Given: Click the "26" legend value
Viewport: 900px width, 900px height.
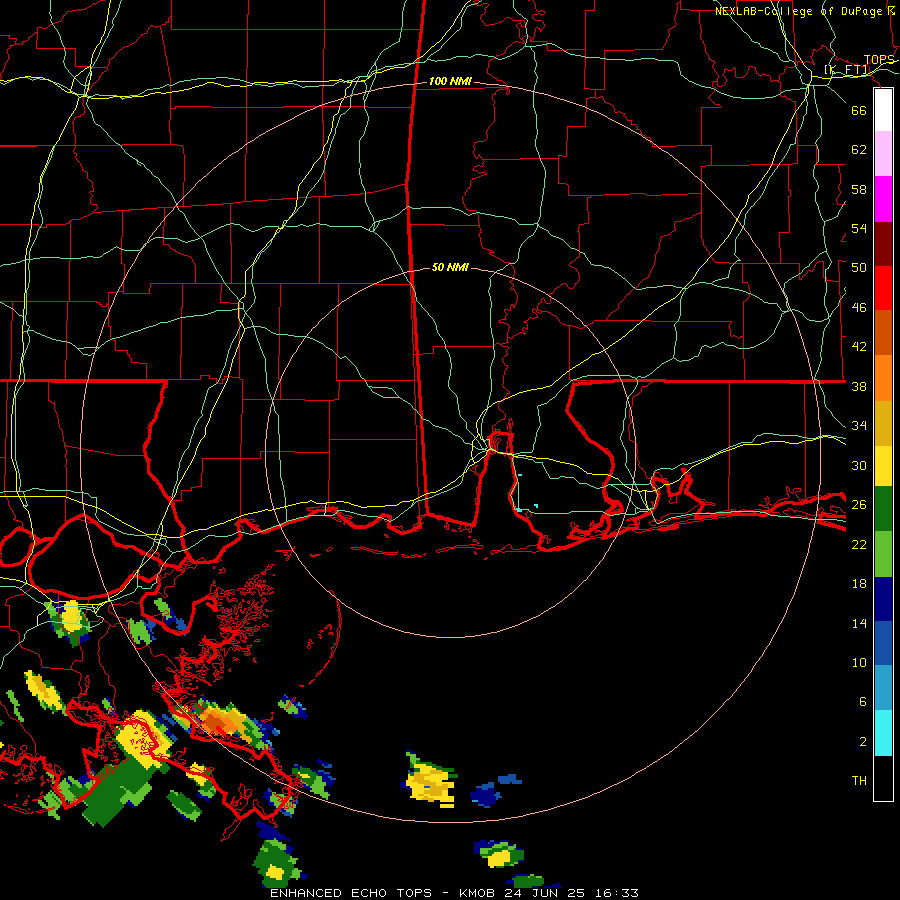Looking at the screenshot, I should [x=859, y=505].
